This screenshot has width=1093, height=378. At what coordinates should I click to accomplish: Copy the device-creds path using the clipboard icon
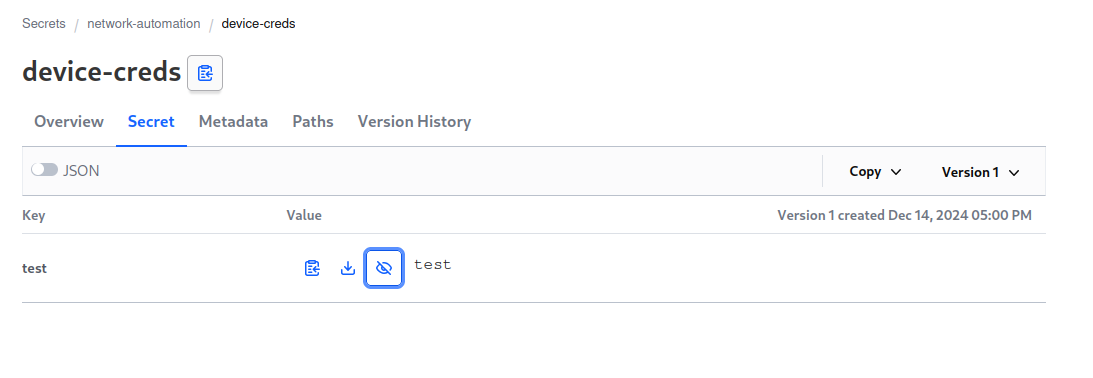[205, 73]
